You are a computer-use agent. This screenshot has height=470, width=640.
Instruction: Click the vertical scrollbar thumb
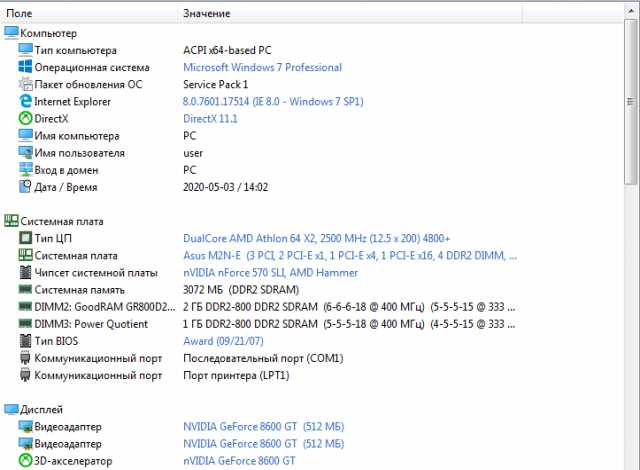[631, 102]
